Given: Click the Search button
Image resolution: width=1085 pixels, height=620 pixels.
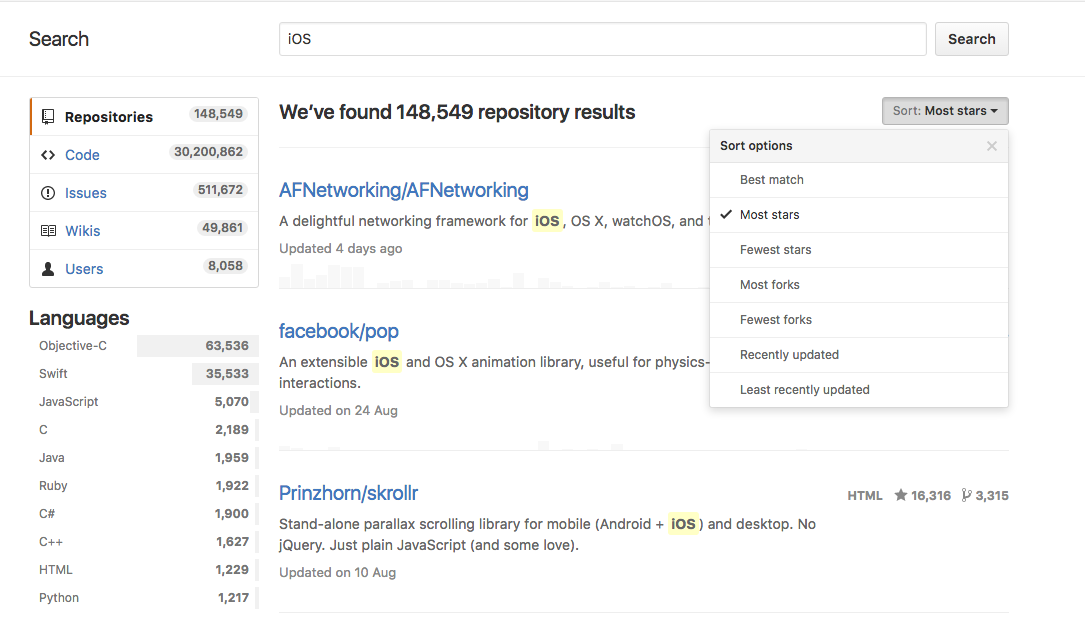Looking at the screenshot, I should [972, 39].
